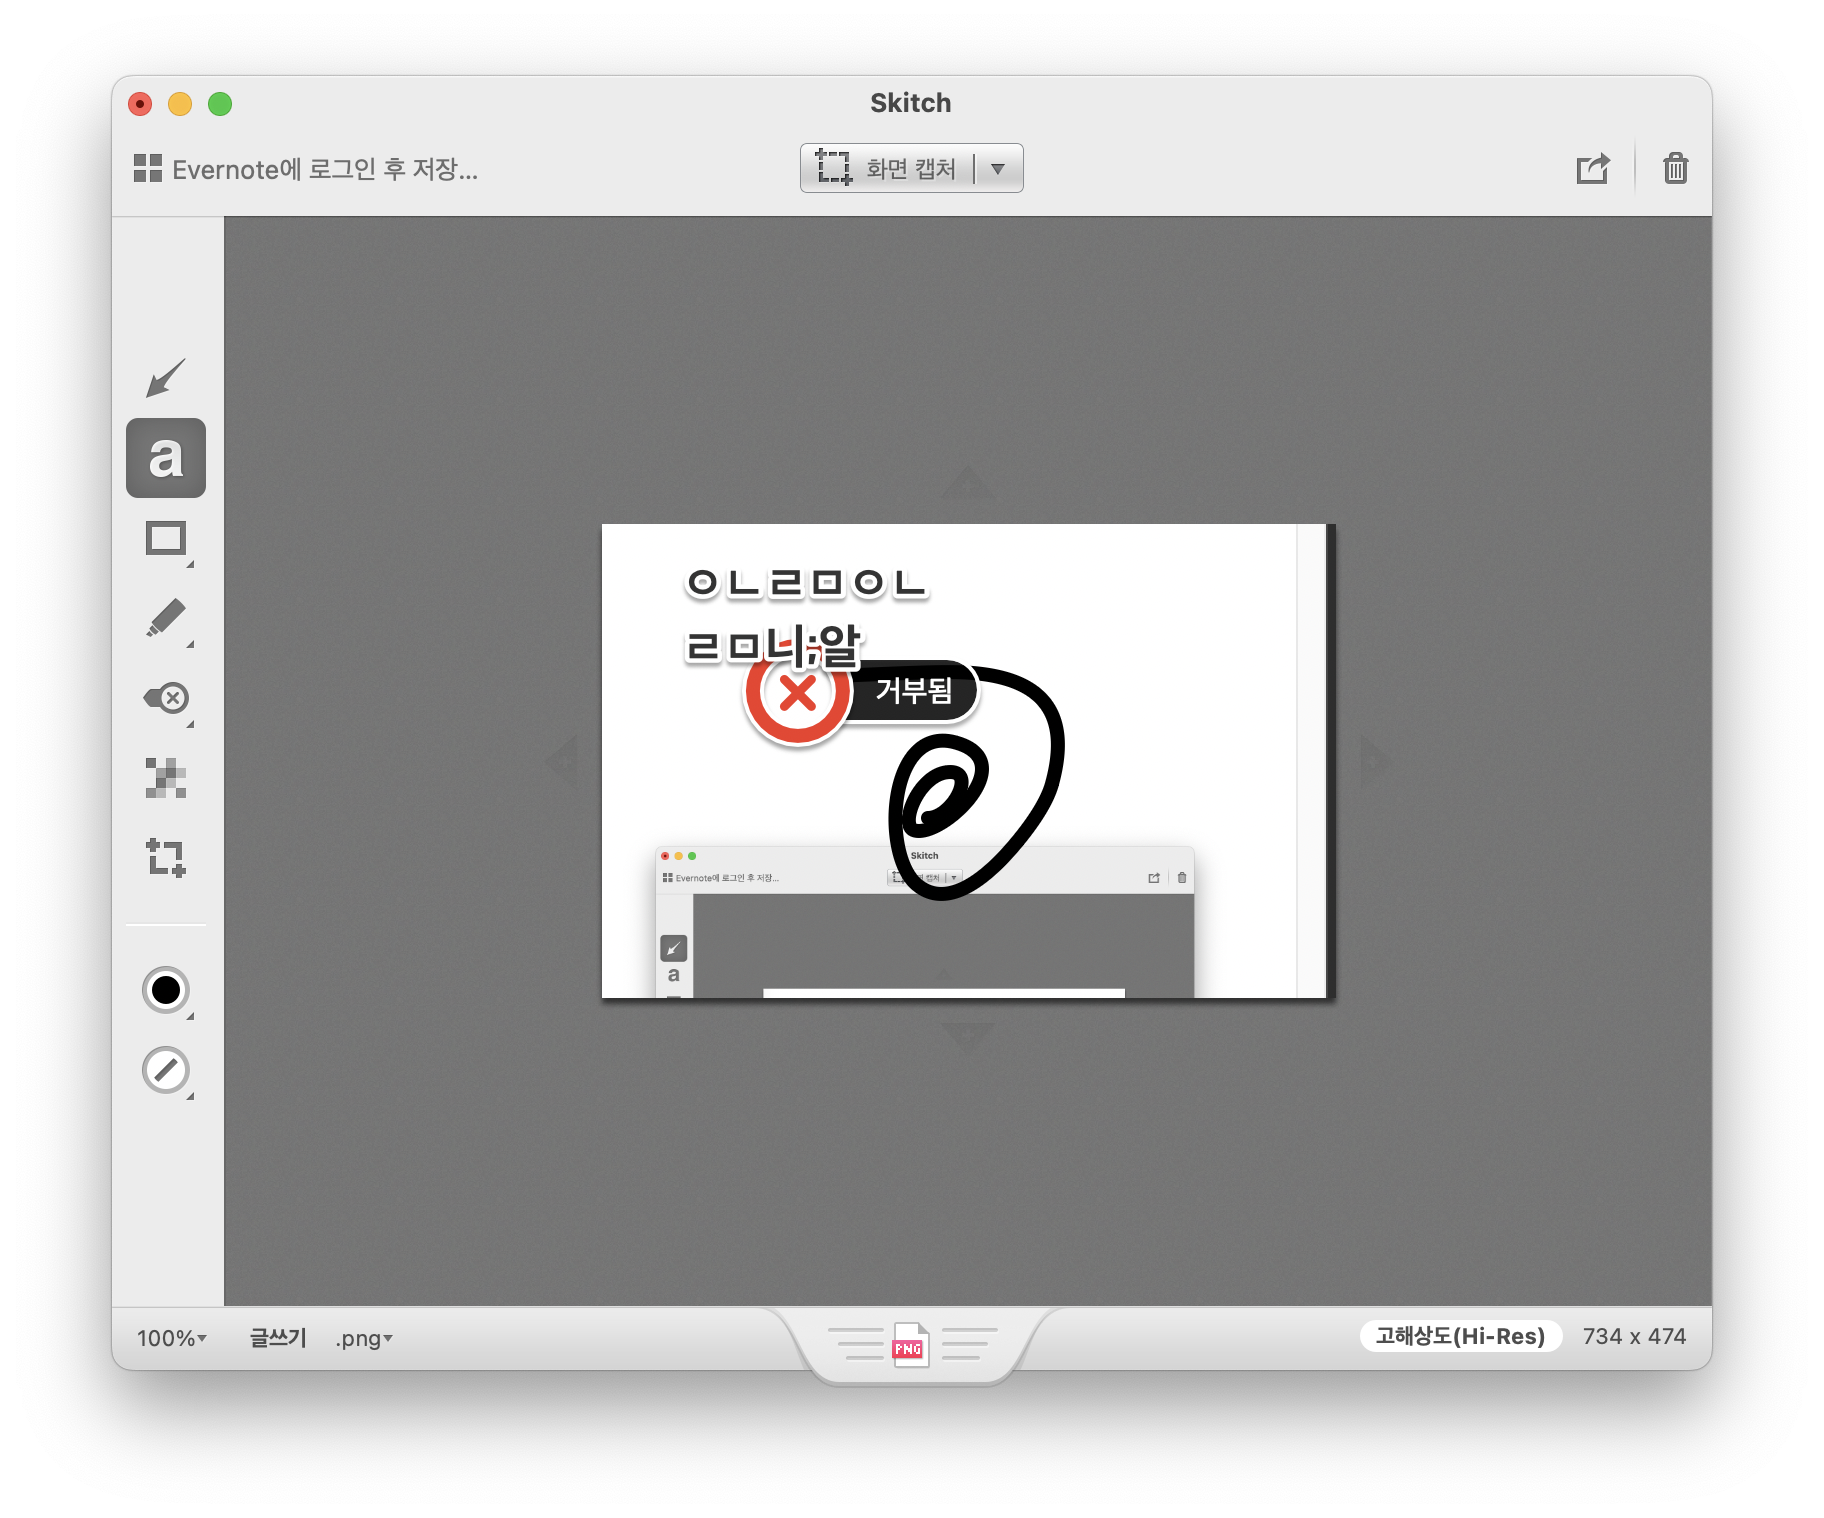
Task: Click the canvas right resize arrow
Action: 1375,762
